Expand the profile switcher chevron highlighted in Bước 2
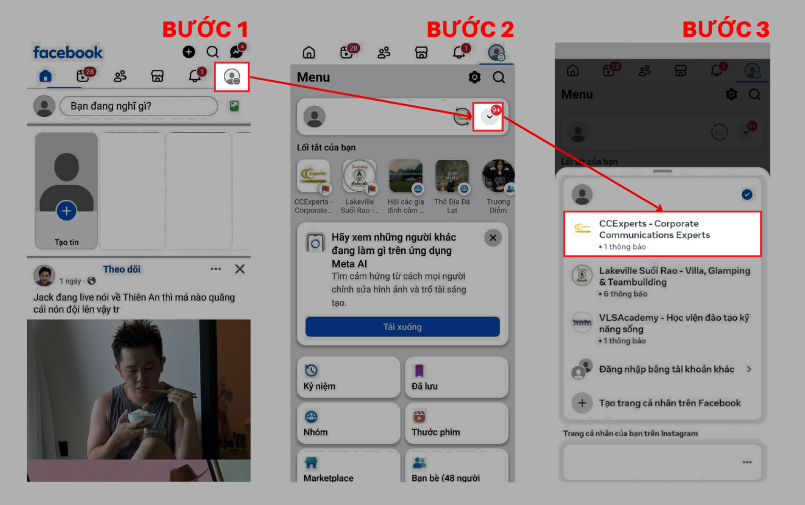The image size is (805, 505). pos(488,117)
